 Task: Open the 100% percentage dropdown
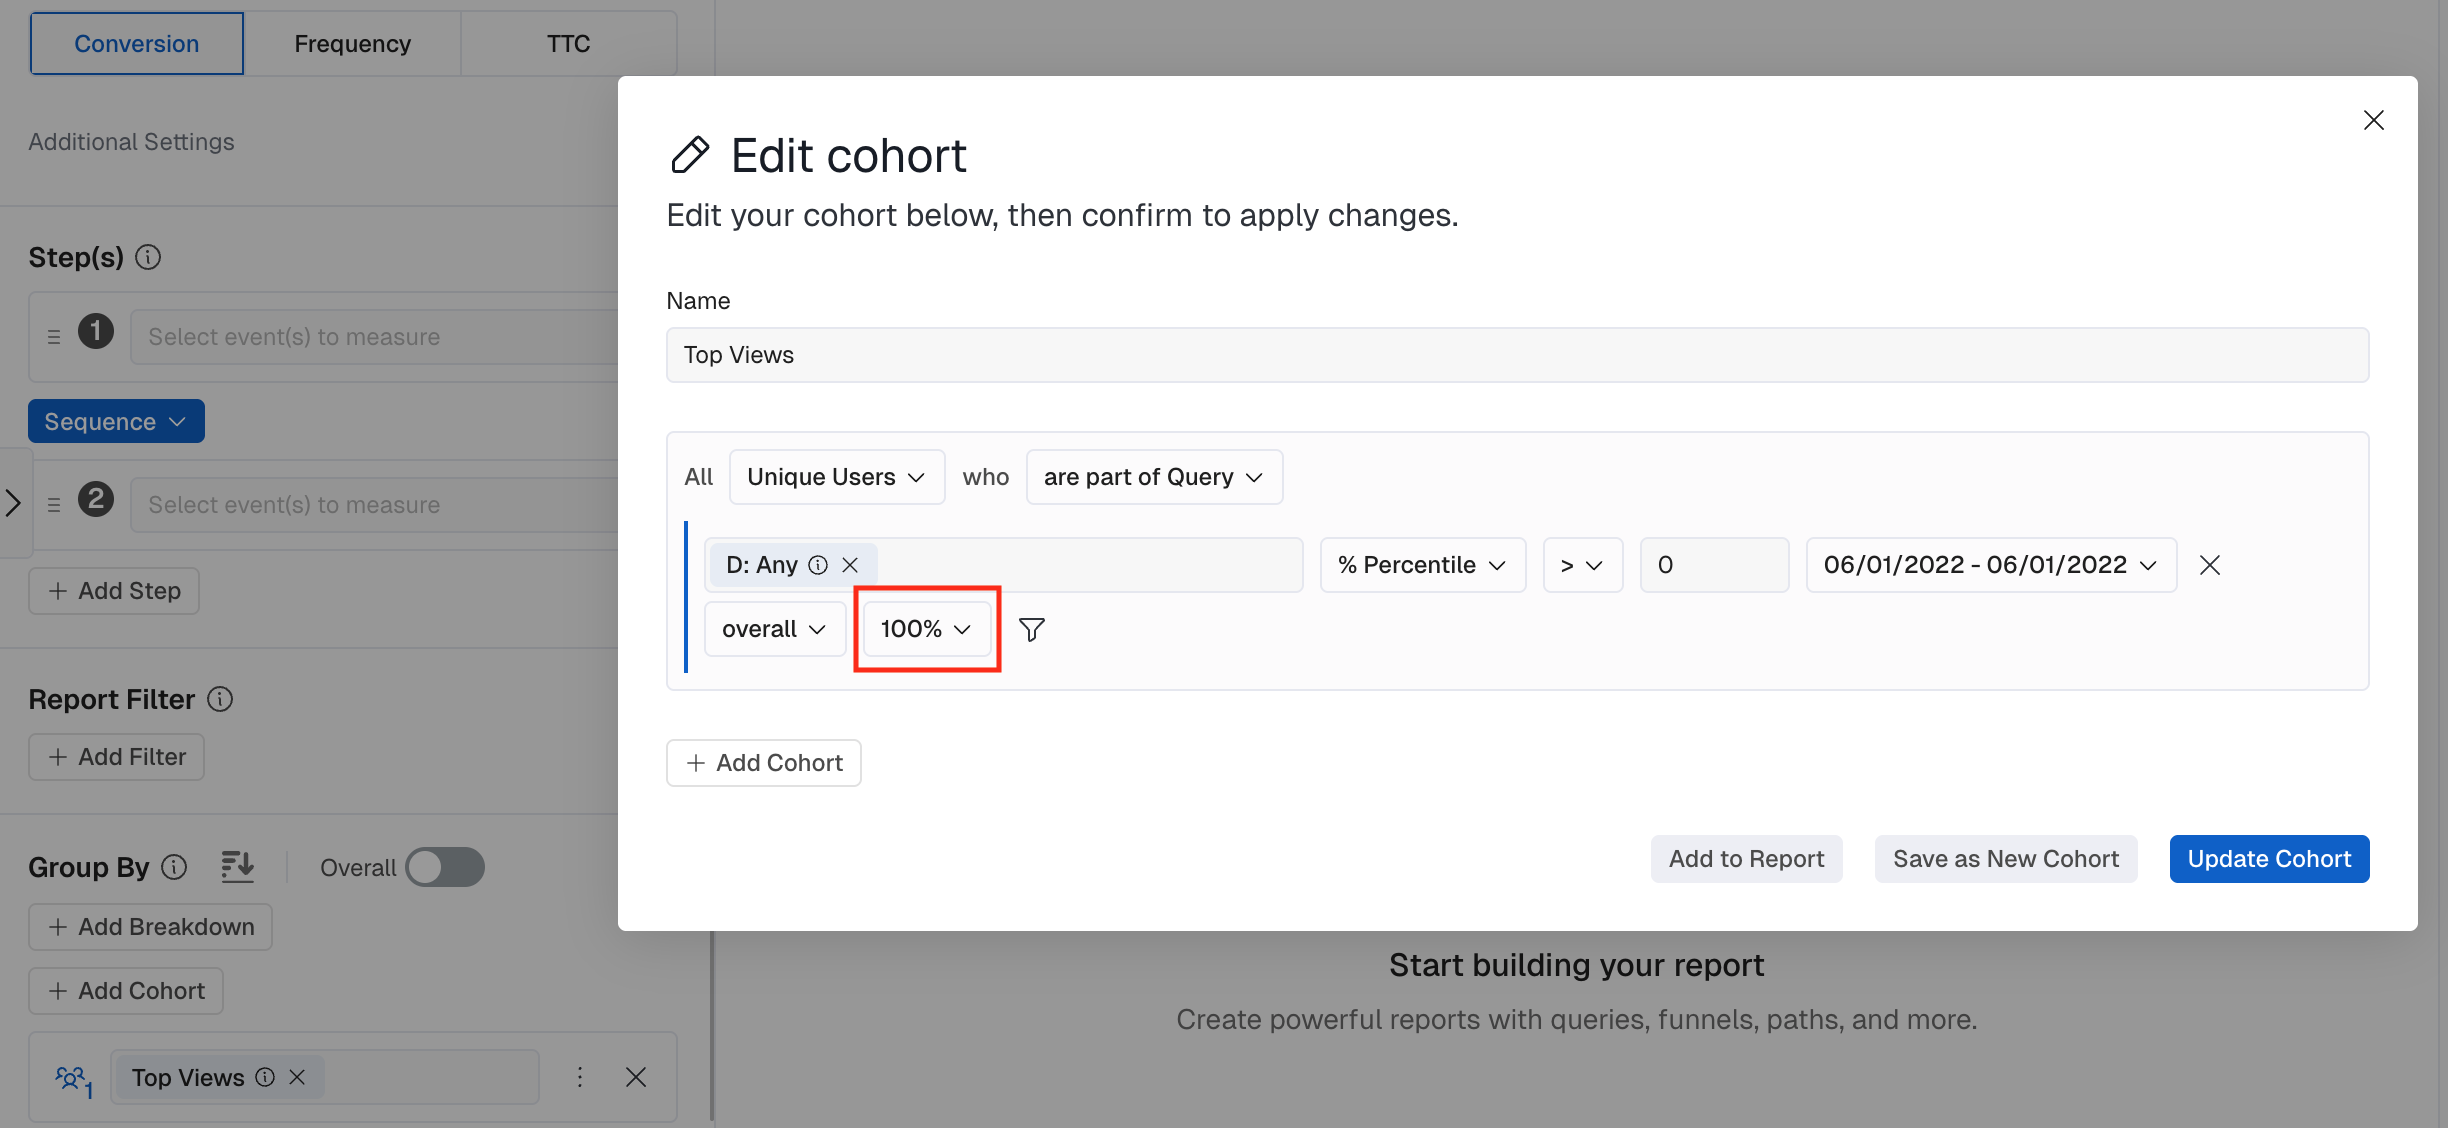coord(926,629)
